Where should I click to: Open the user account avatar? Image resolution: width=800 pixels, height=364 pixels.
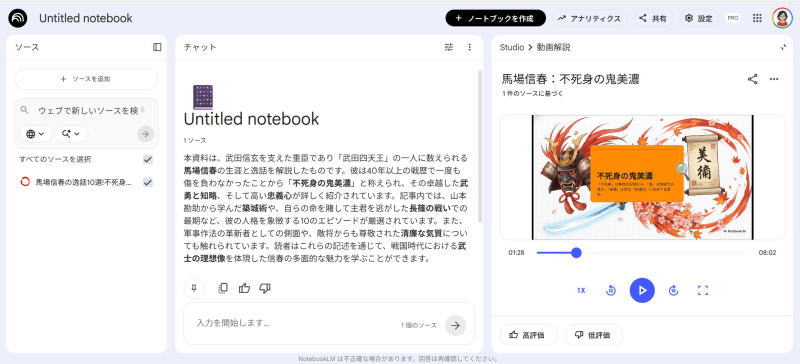tap(782, 18)
